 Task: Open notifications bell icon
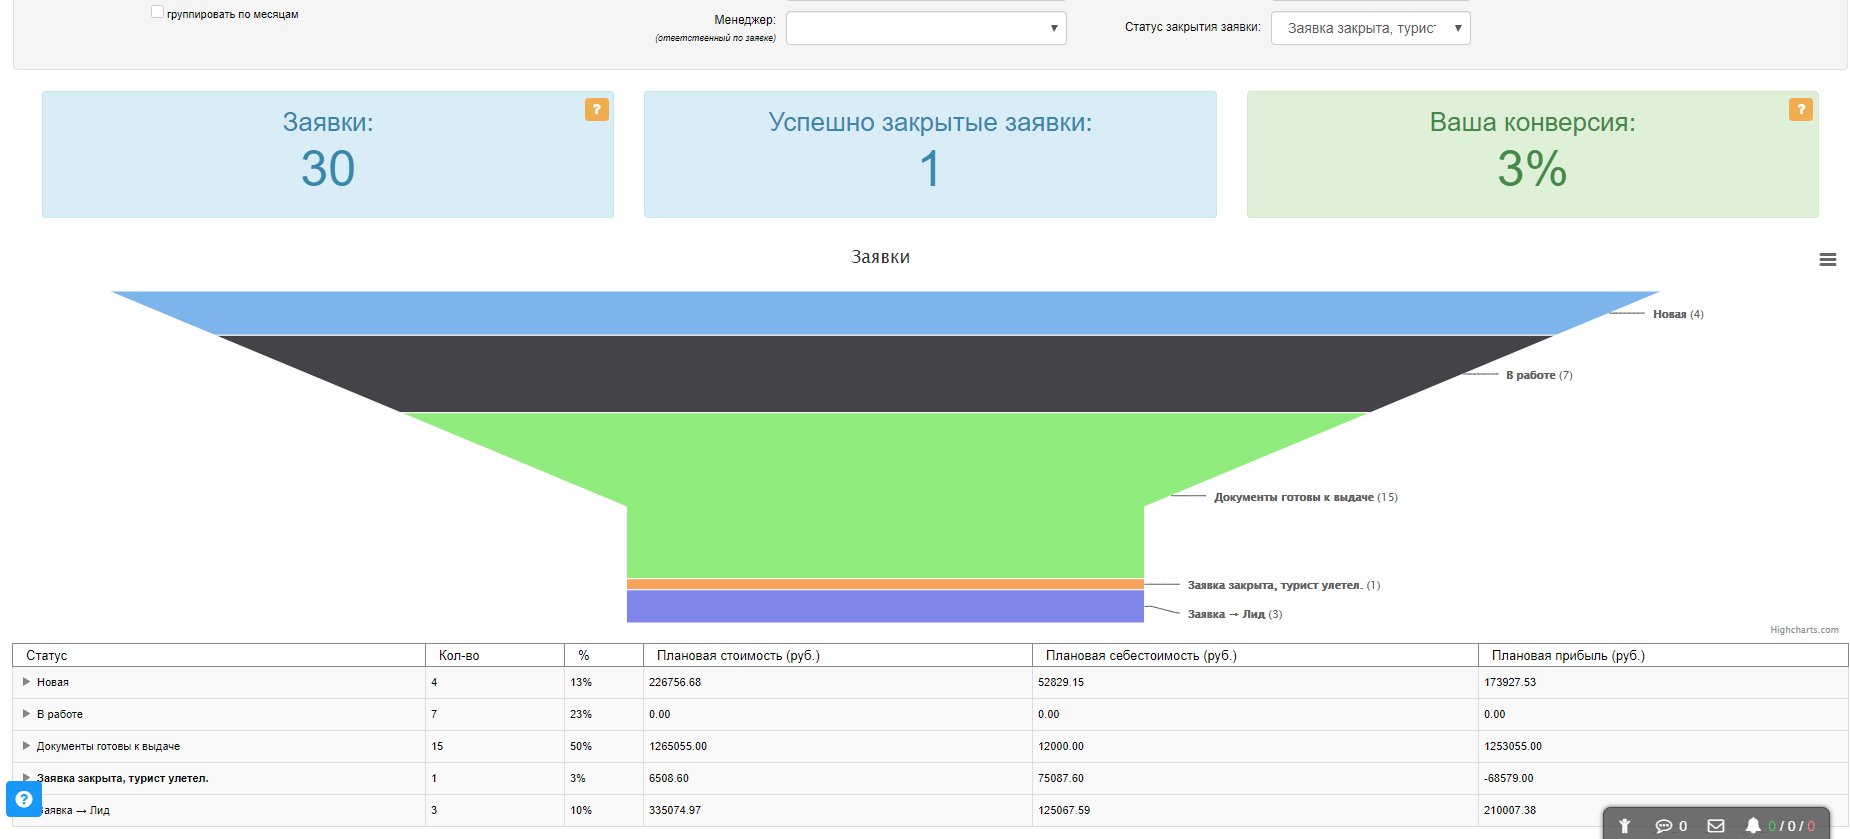click(x=1753, y=826)
